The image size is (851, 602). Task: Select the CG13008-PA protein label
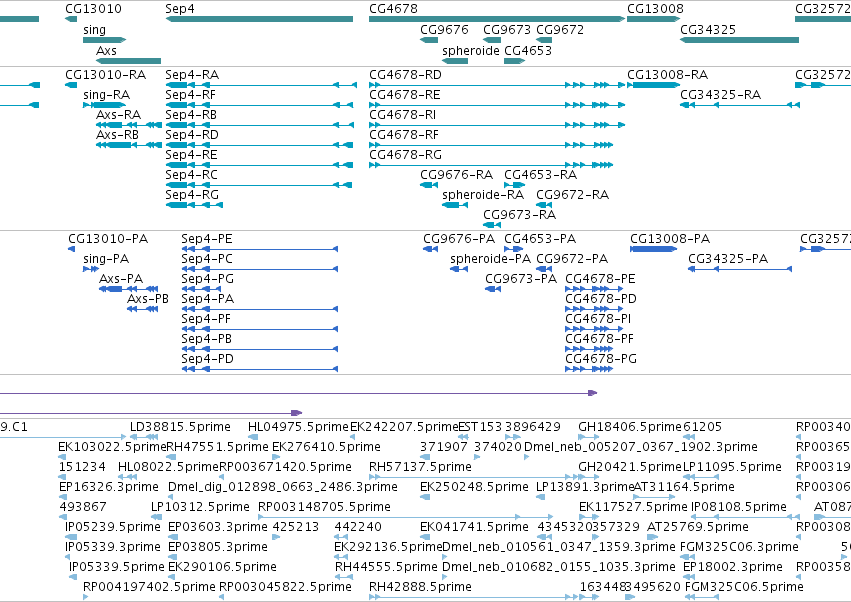tap(670, 239)
